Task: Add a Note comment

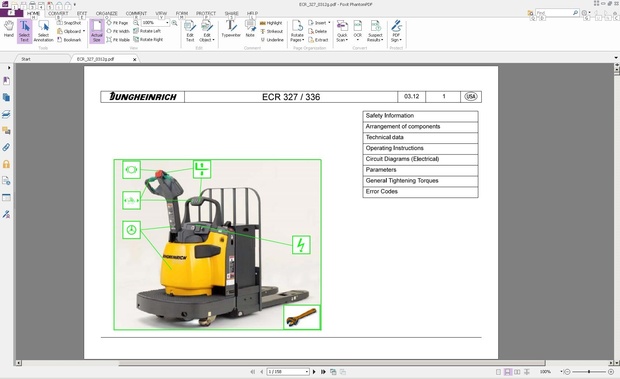Action: [x=250, y=29]
